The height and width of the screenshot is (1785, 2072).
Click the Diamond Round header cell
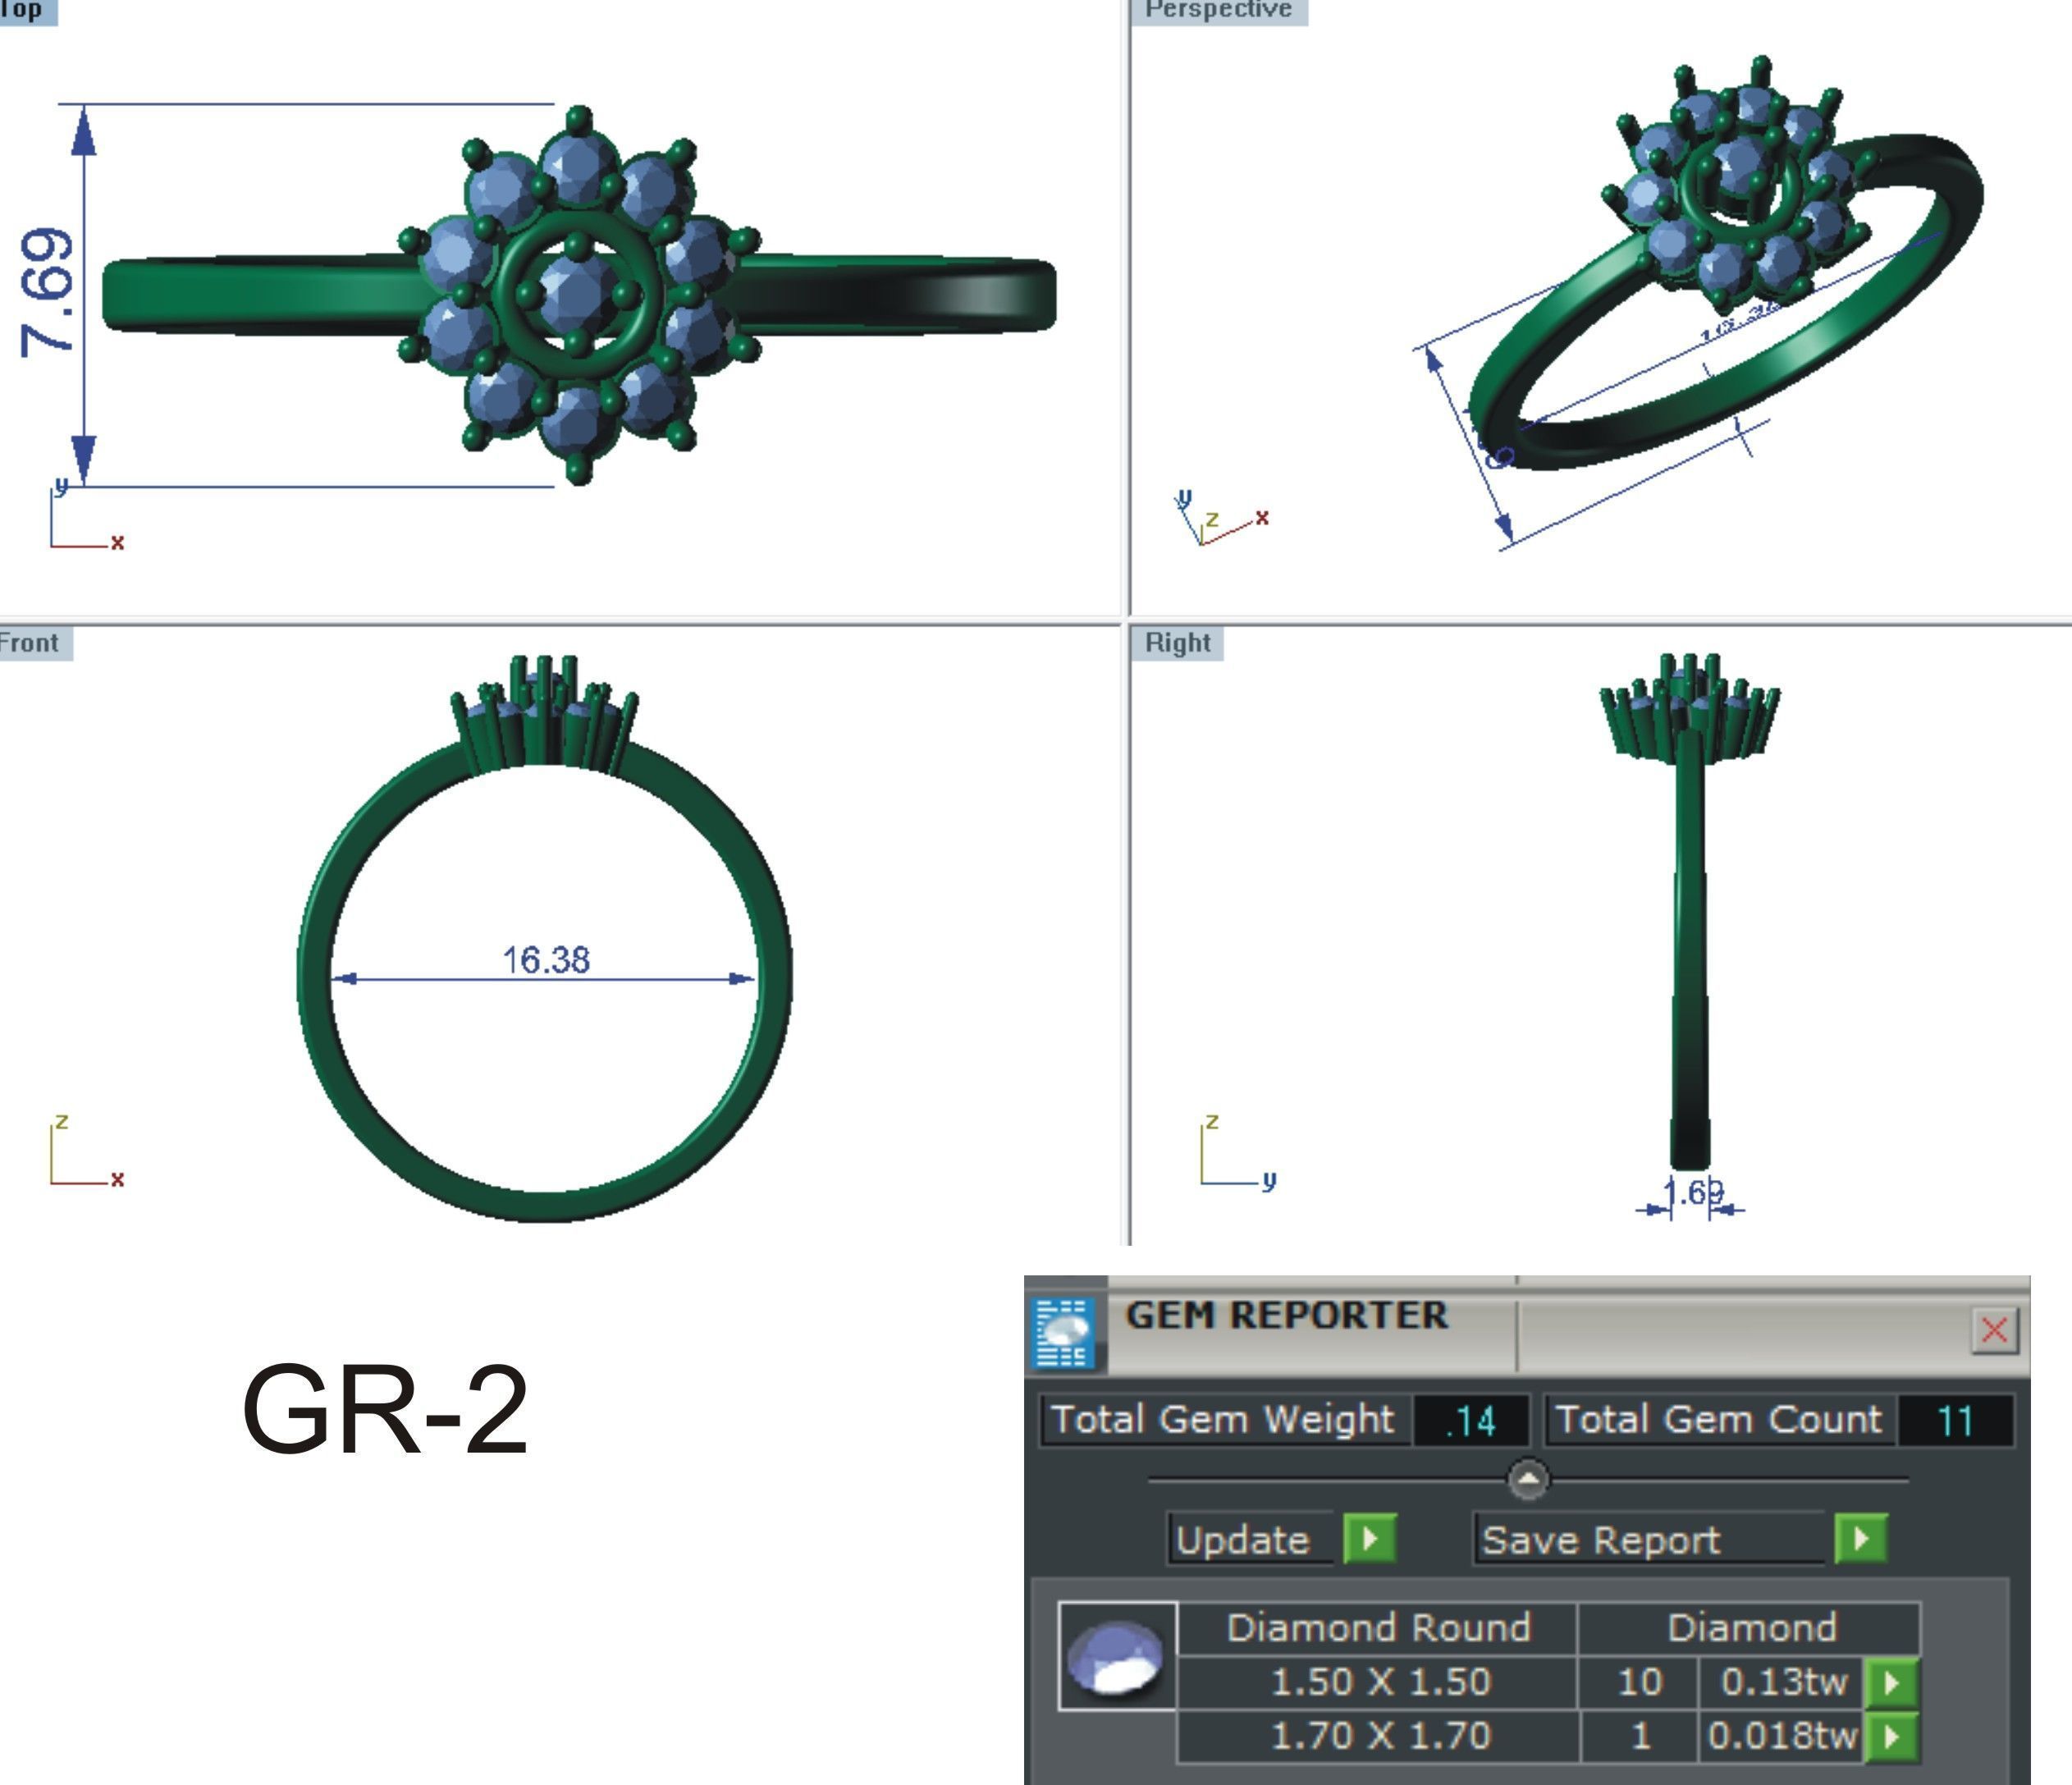(x=1378, y=1628)
